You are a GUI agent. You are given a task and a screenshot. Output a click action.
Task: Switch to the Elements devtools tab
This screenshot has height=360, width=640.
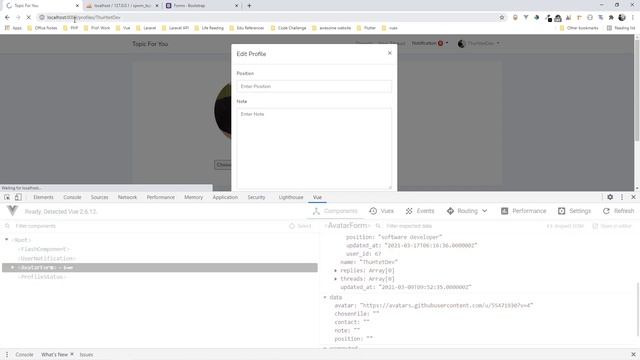43,197
